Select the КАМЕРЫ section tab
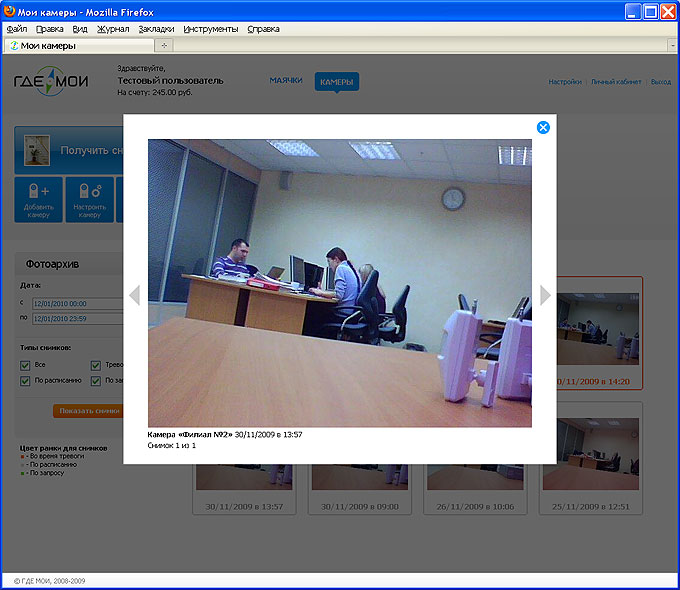Image resolution: width=680 pixels, height=590 pixels. click(x=337, y=82)
